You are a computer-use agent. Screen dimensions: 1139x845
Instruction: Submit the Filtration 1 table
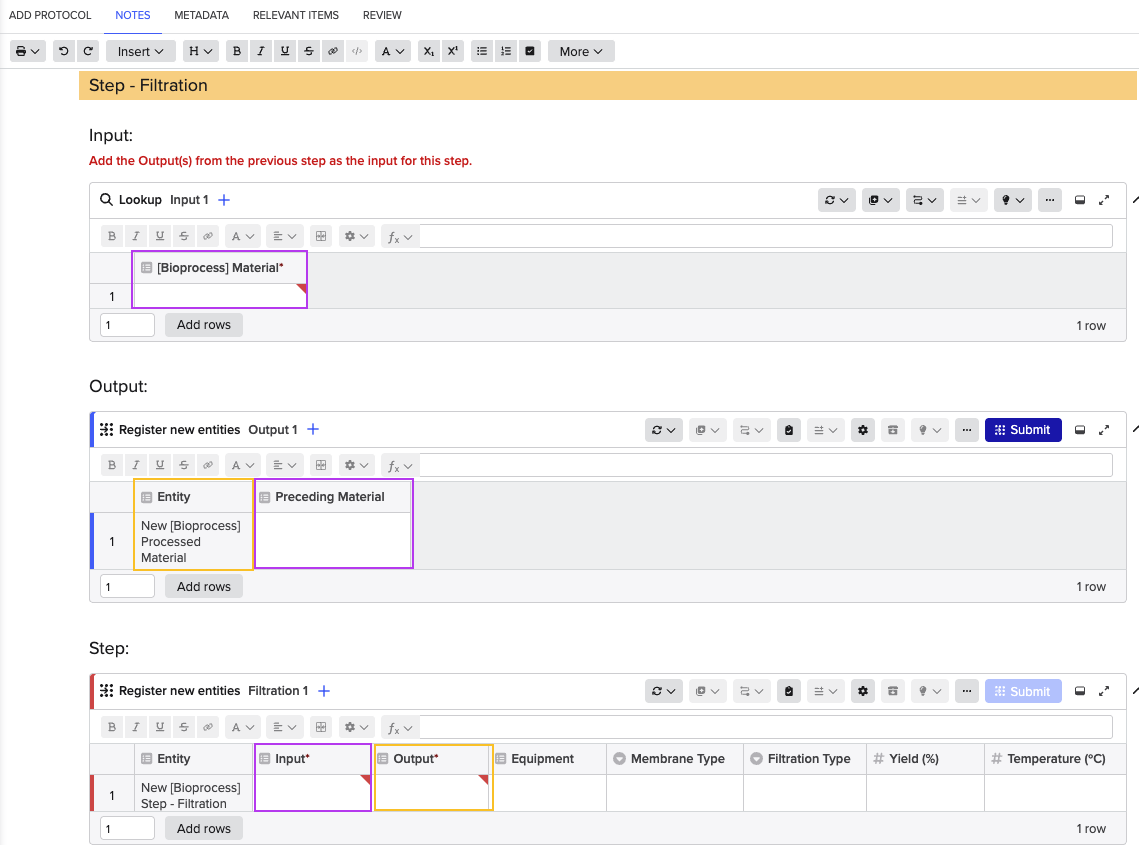coord(1023,691)
